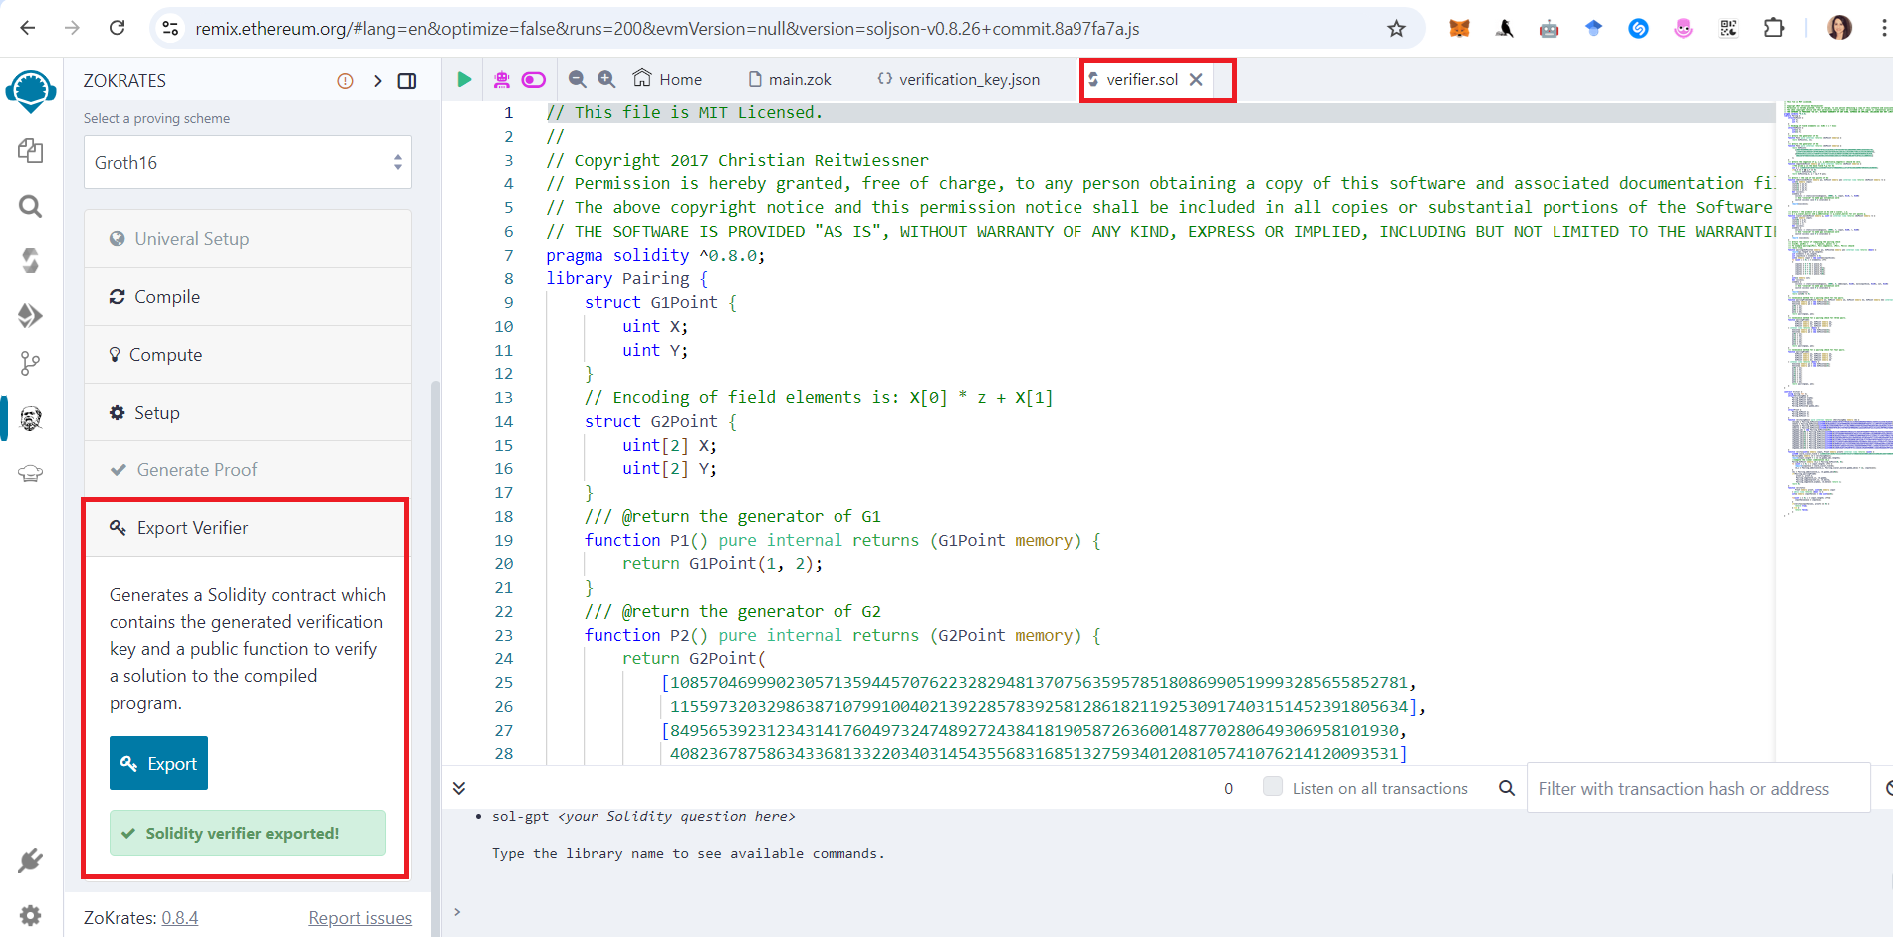The height and width of the screenshot is (937, 1893).
Task: Open the Report issues link
Action: [360, 917]
